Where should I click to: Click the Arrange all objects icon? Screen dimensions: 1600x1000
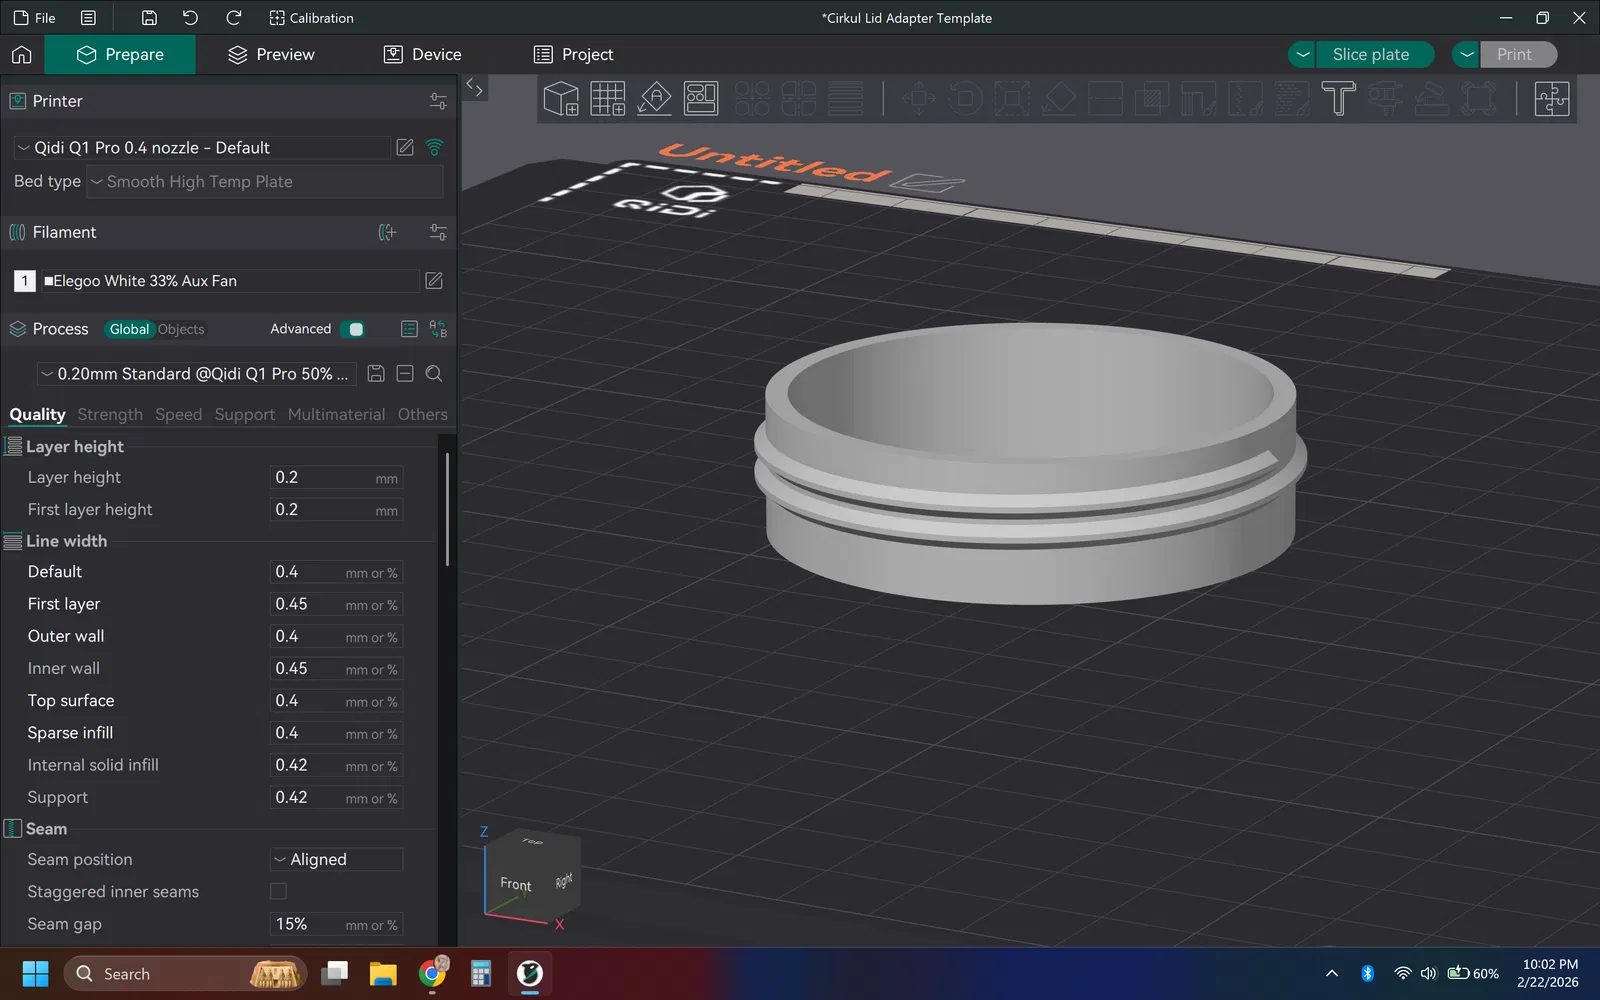(701, 99)
